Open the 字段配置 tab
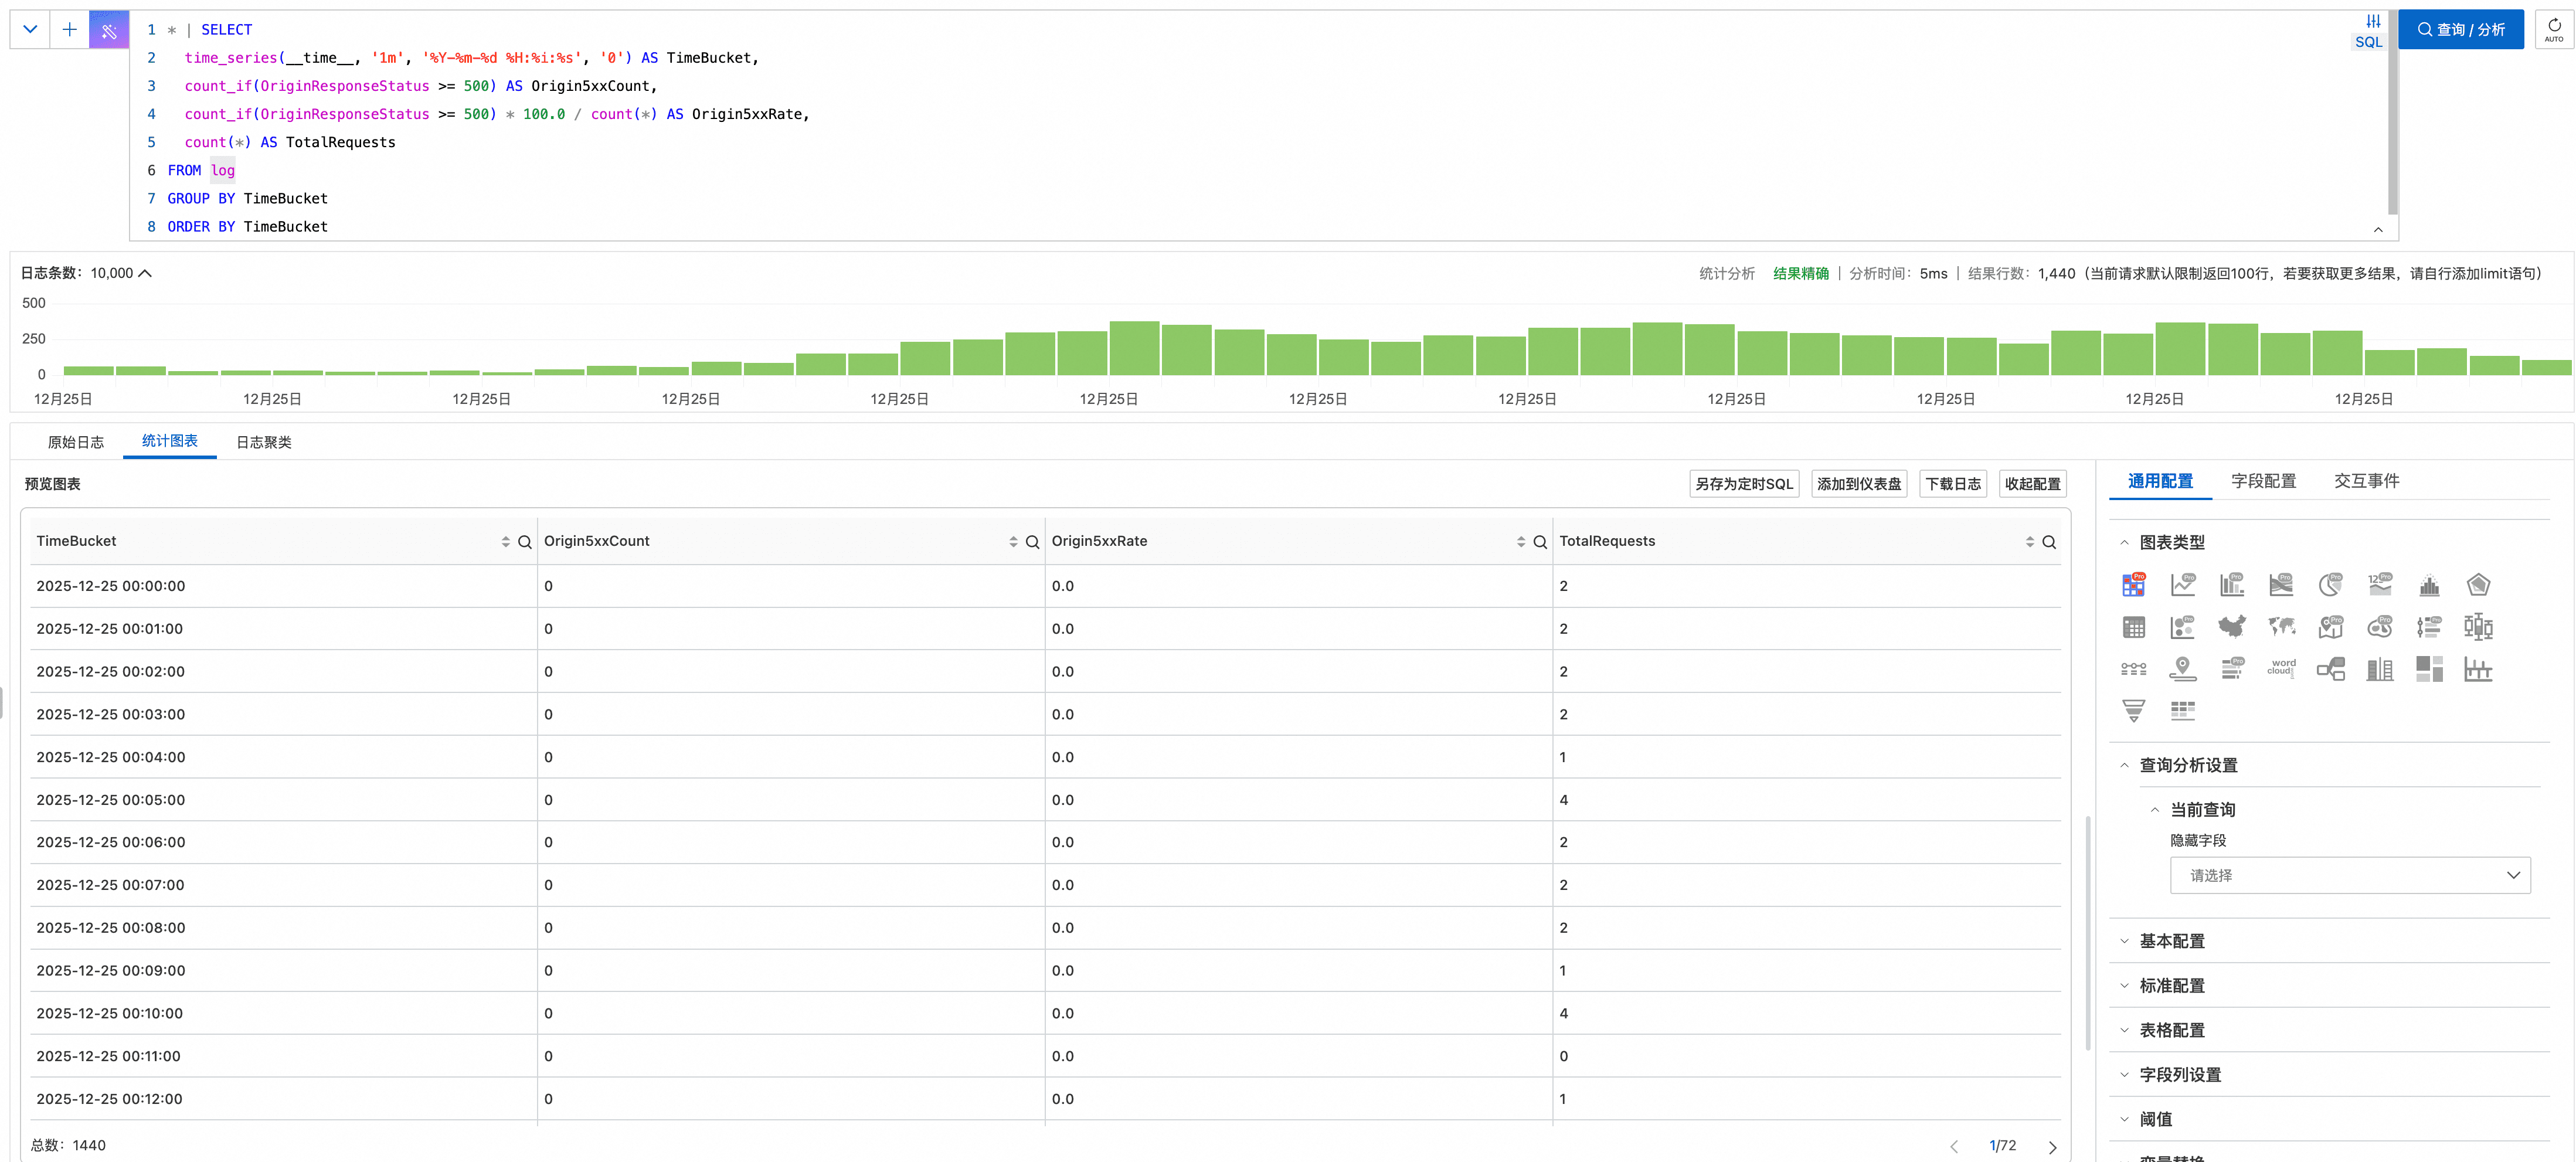The width and height of the screenshot is (2576, 1162). 2263,481
